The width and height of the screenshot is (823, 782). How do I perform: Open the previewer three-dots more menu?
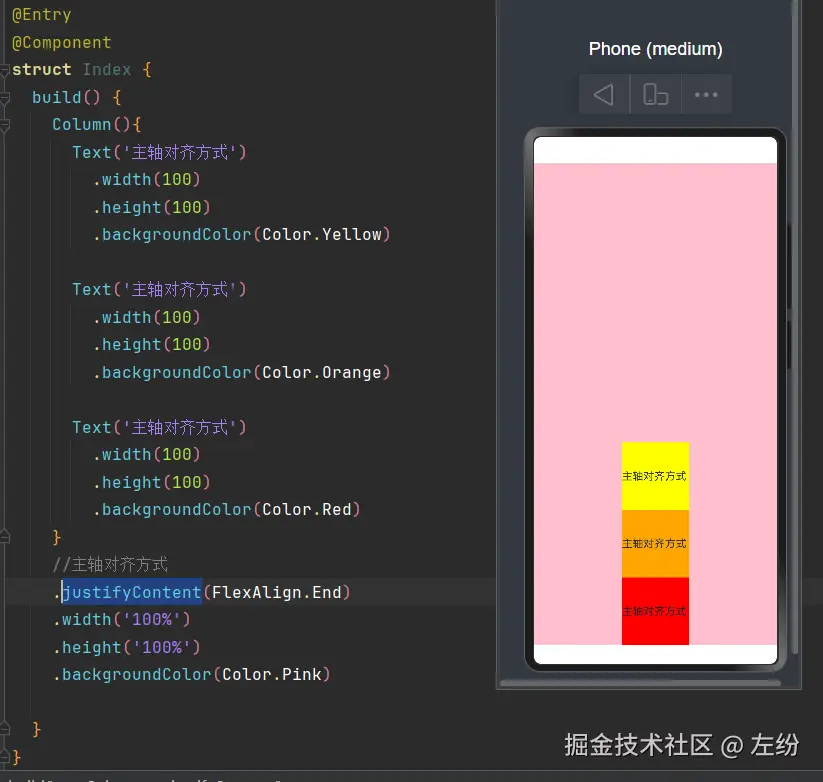click(x=706, y=95)
